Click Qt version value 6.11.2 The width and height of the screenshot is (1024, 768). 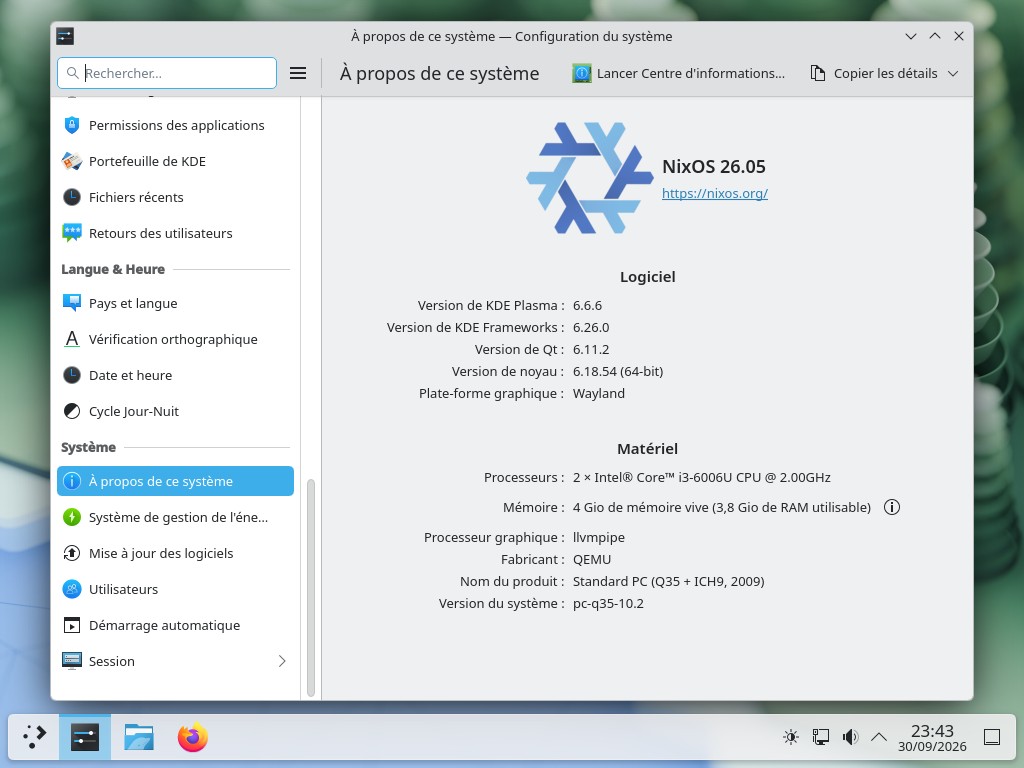pyautogui.click(x=591, y=349)
